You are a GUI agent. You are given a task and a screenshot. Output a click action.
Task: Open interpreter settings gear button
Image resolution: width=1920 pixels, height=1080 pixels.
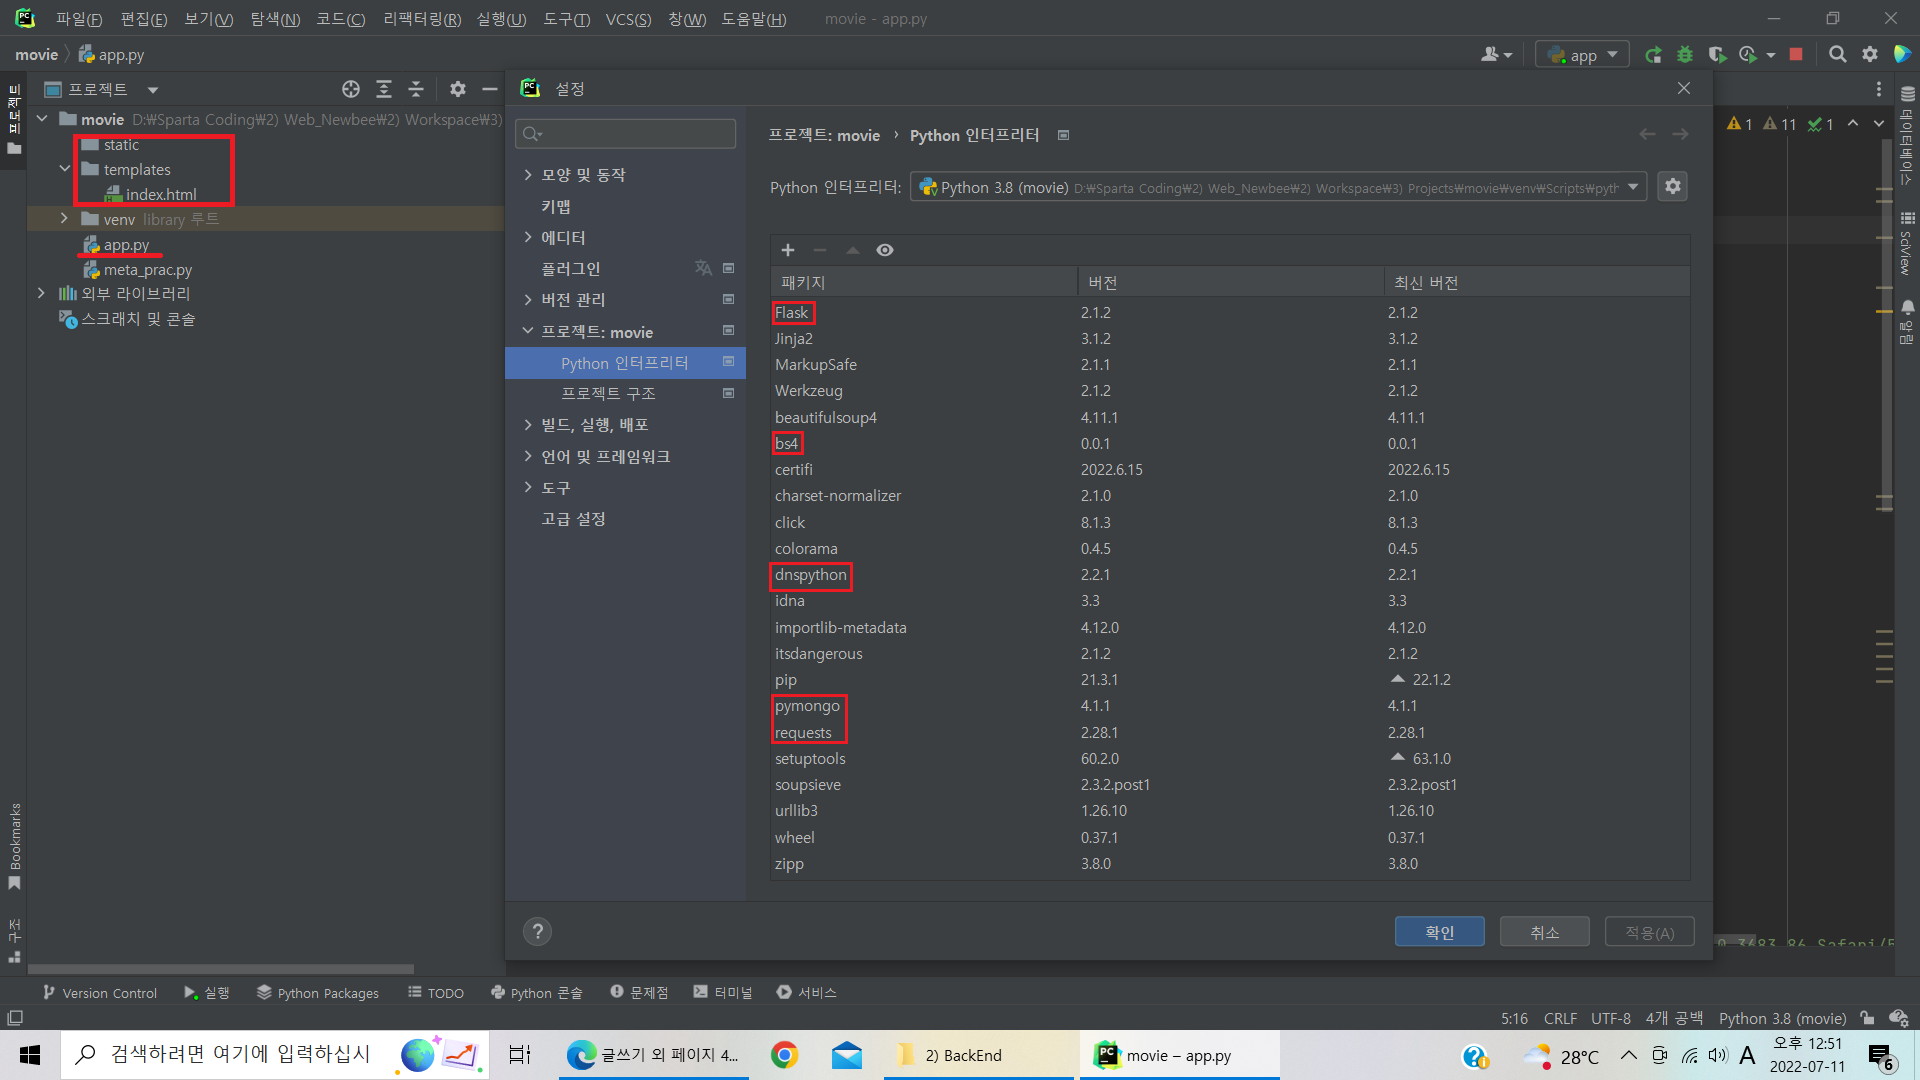1673,187
